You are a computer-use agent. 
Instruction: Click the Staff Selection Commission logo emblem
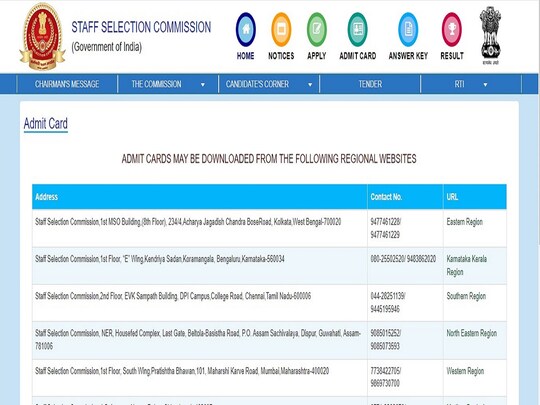(x=42, y=37)
